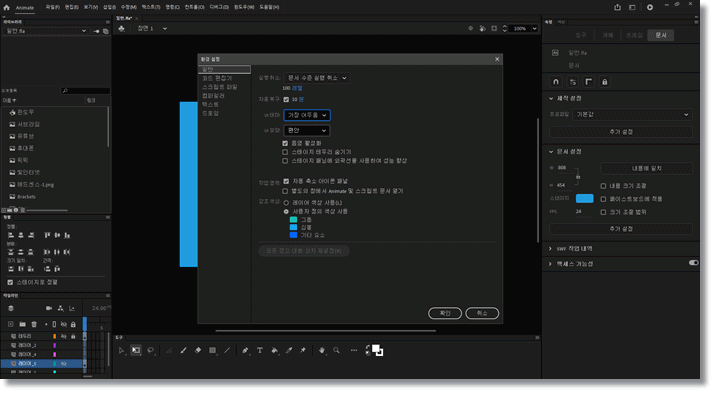
Task: Click the stage background color swatch
Action: [x=584, y=198]
